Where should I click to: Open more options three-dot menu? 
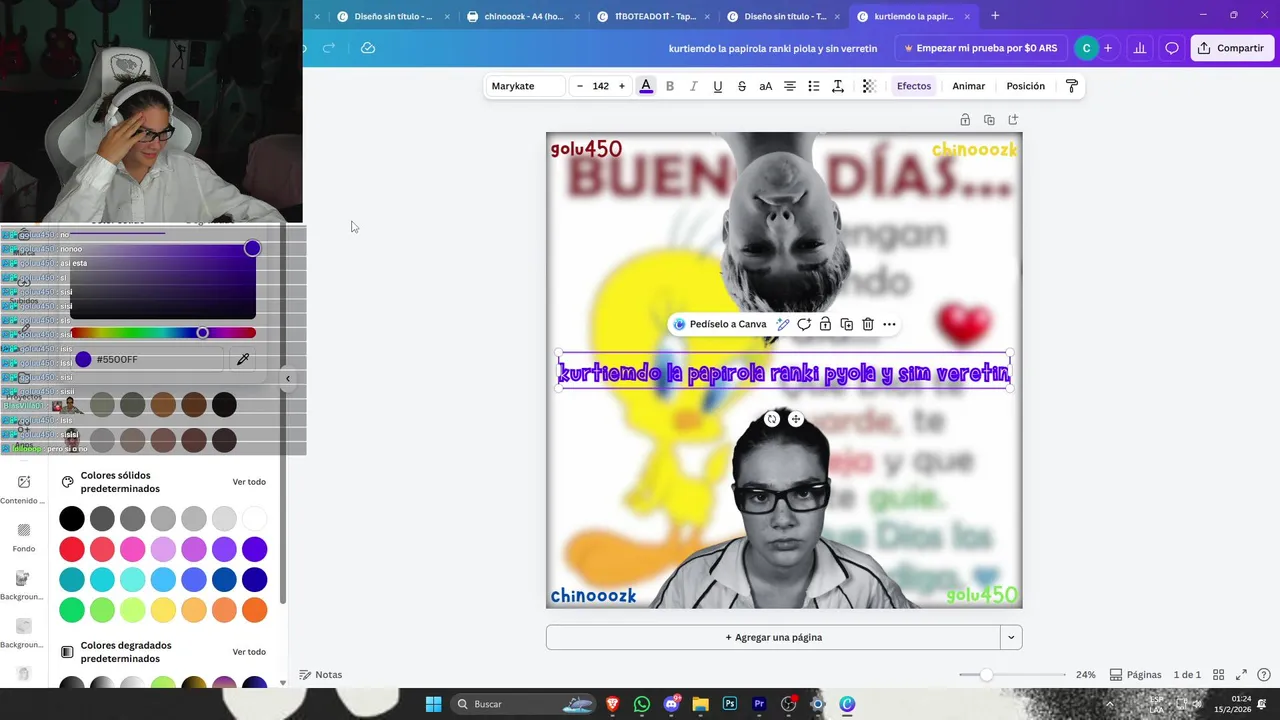click(x=889, y=324)
